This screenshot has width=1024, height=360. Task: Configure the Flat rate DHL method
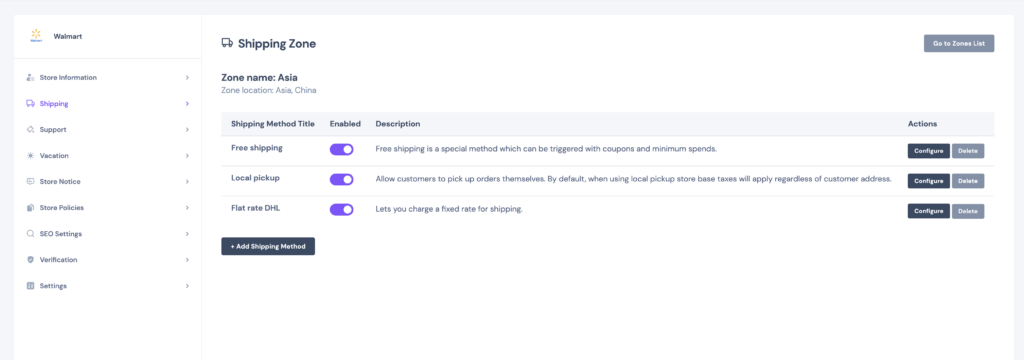click(x=929, y=211)
